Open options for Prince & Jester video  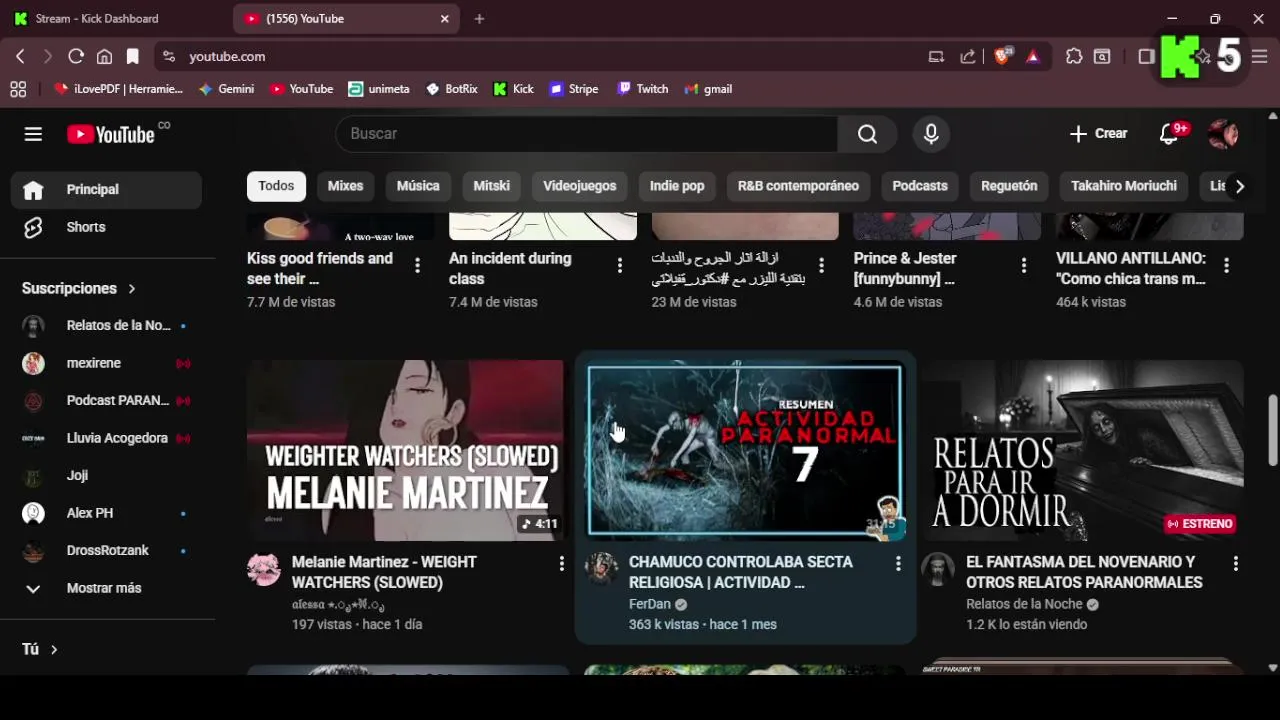point(1024,265)
